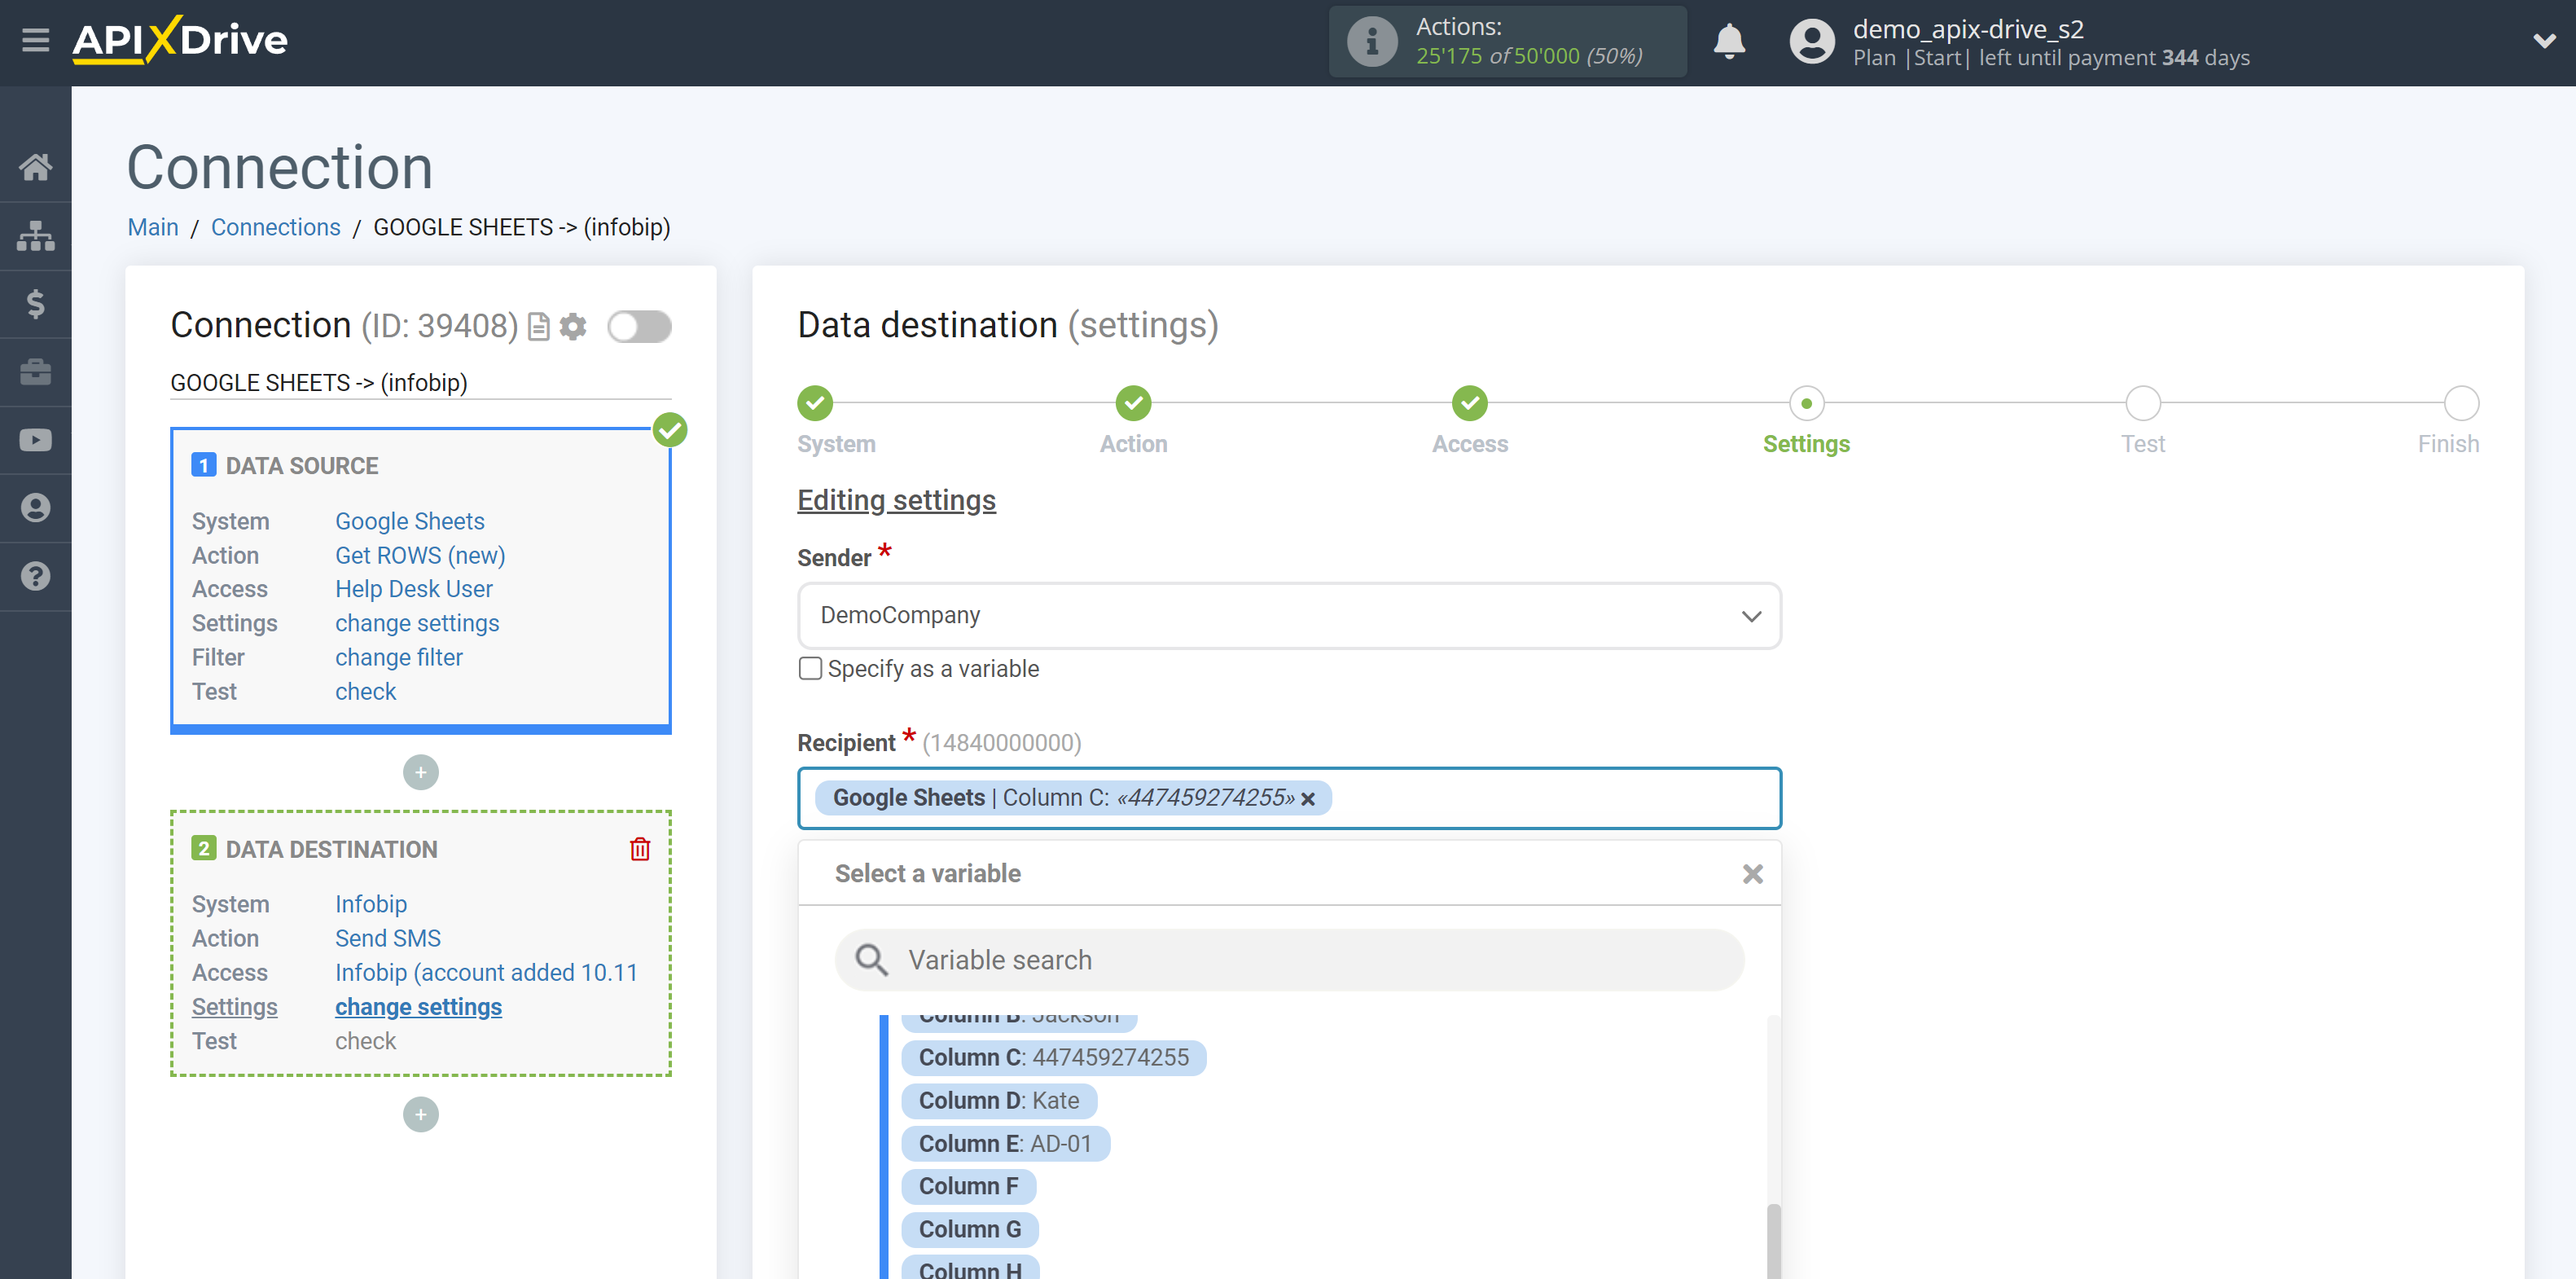The image size is (2576, 1279).
Task: Toggle the connection on/off switch
Action: (x=639, y=327)
